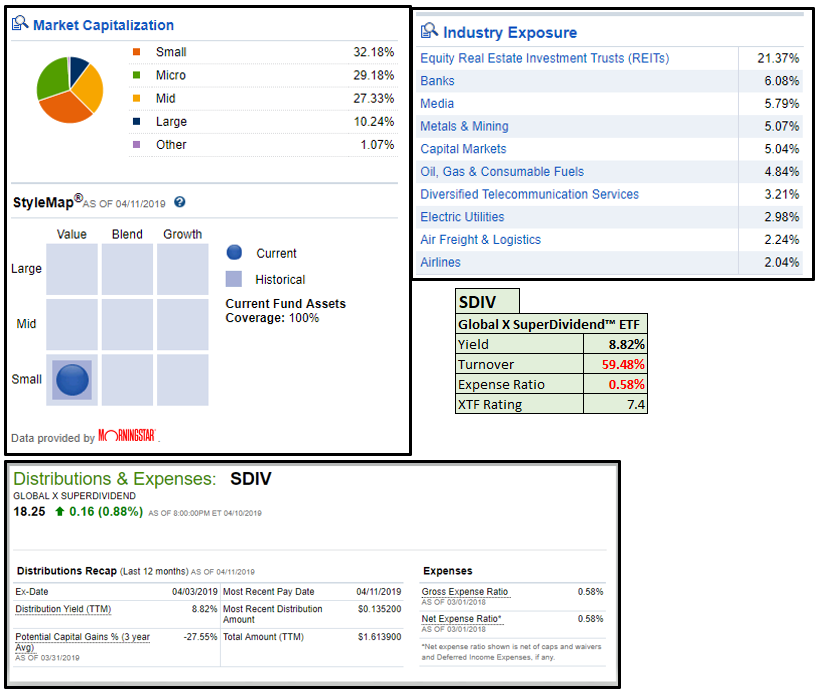Click the Market Capitalization magnifier icon
Screen dimensions: 825x695
[x=20, y=24]
